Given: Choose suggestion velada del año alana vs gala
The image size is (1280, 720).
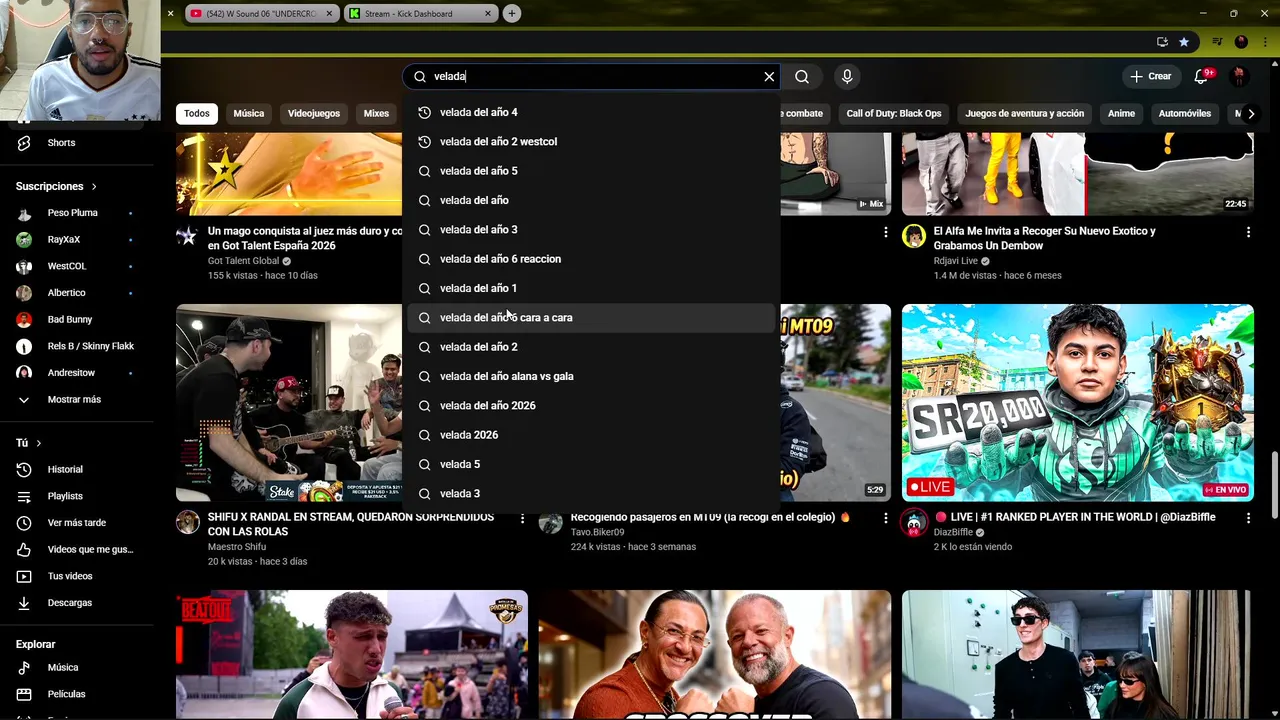Looking at the screenshot, I should tap(591, 376).
